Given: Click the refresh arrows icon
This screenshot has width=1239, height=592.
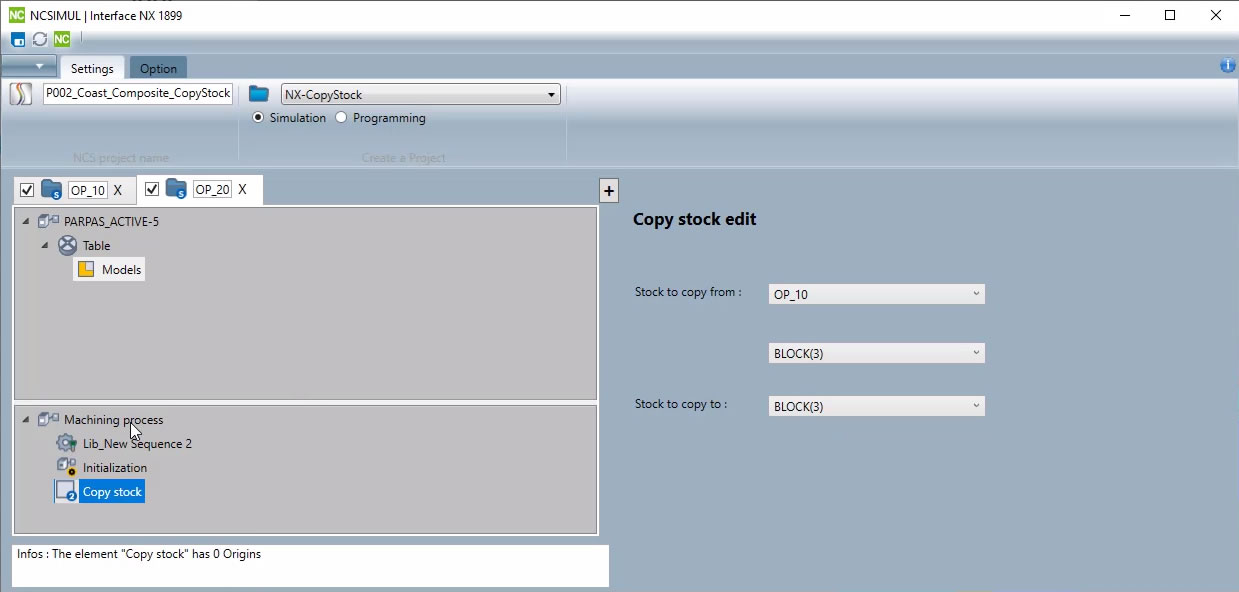Looking at the screenshot, I should [40, 39].
